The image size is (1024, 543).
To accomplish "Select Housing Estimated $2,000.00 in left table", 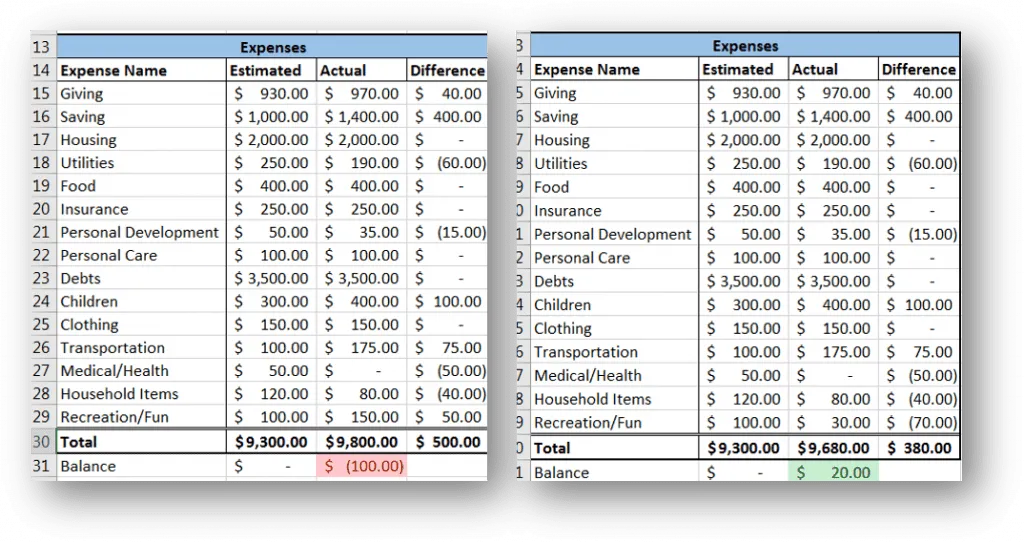I will pos(271,140).
